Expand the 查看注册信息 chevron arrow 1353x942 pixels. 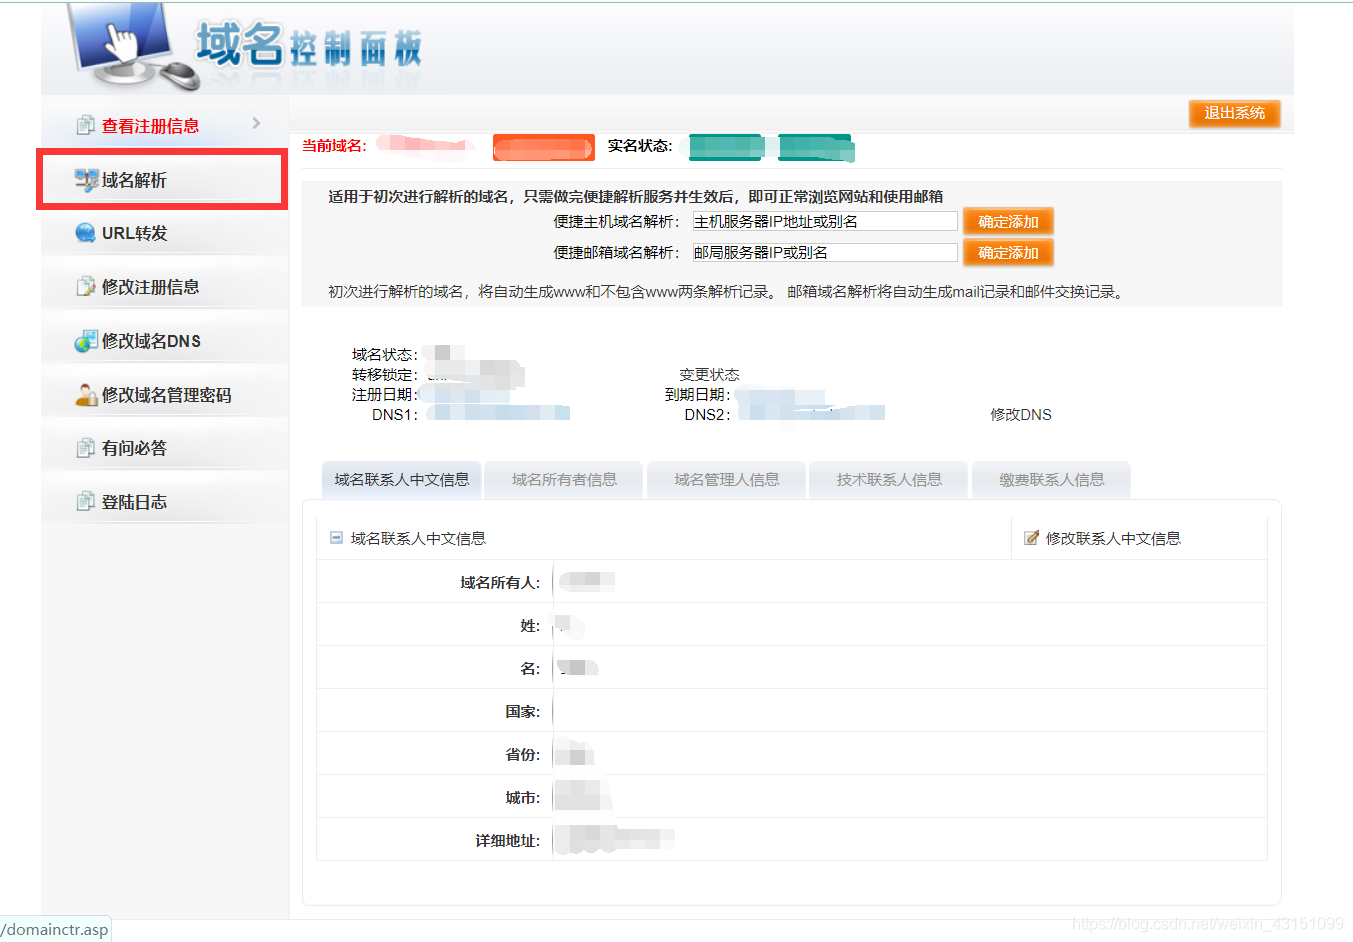point(256,125)
